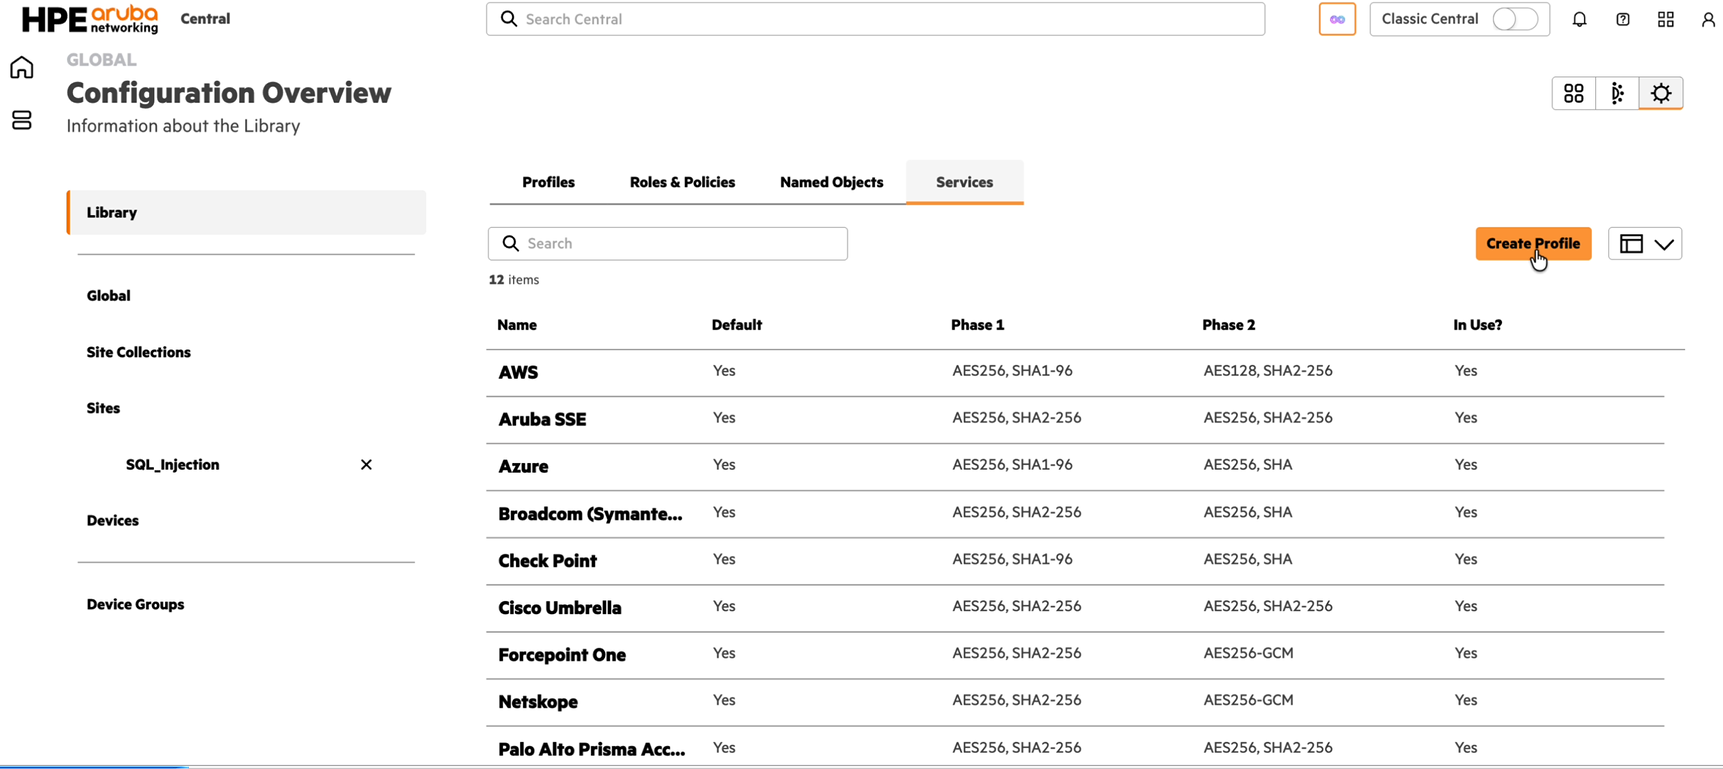
Task: Click Azure Phase 1 value AES256, SHA1-96
Action: [x=1012, y=465]
